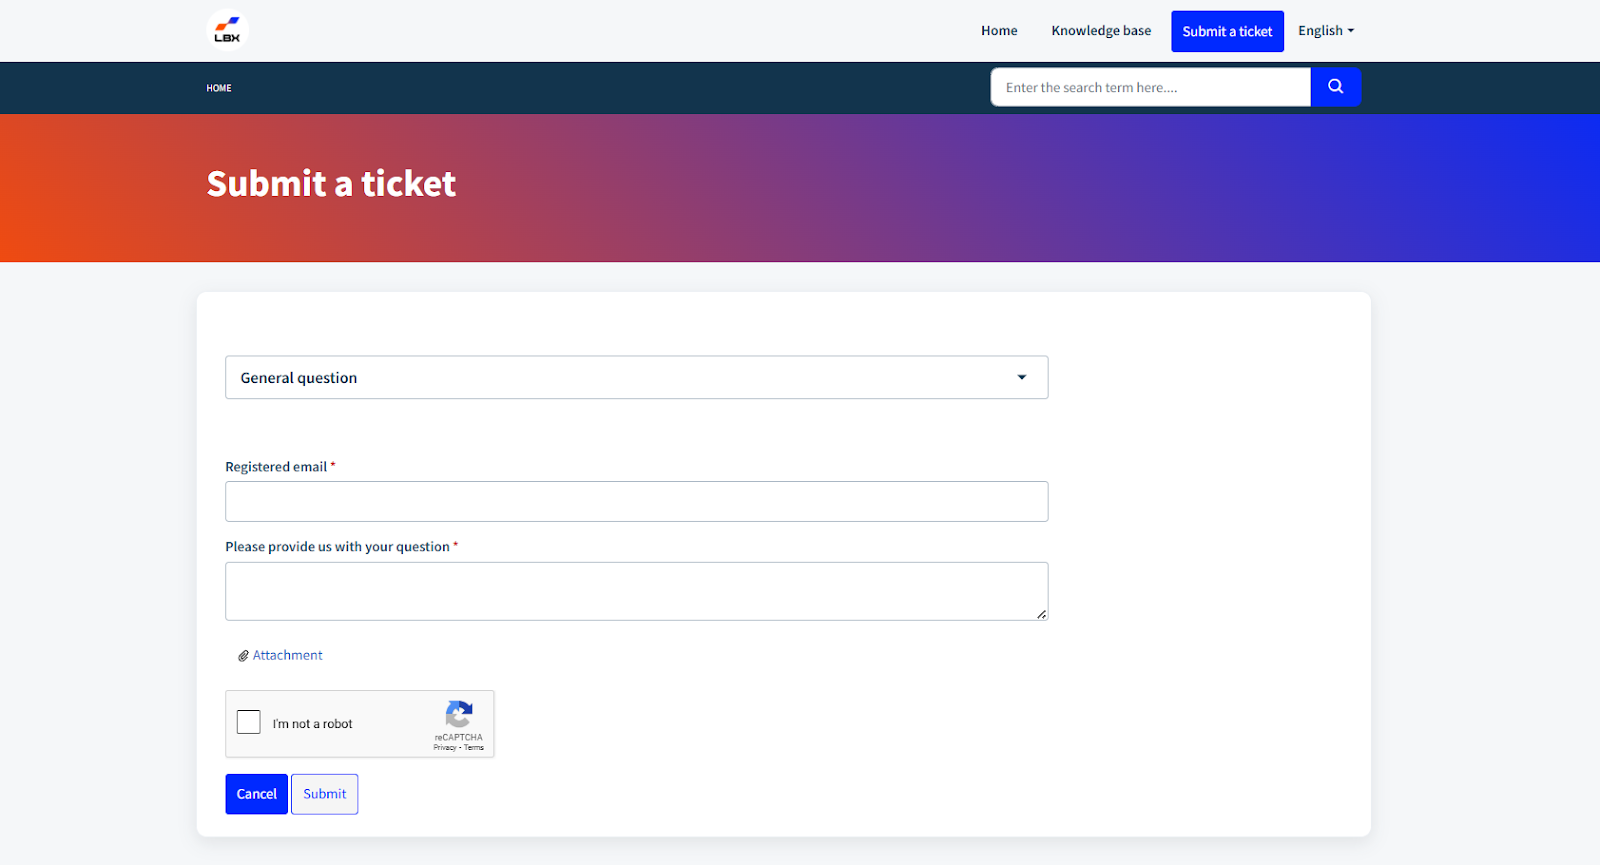Viewport: 1600px width, 865px height.
Task: Click the paperclip attachment icon
Action: point(243,656)
